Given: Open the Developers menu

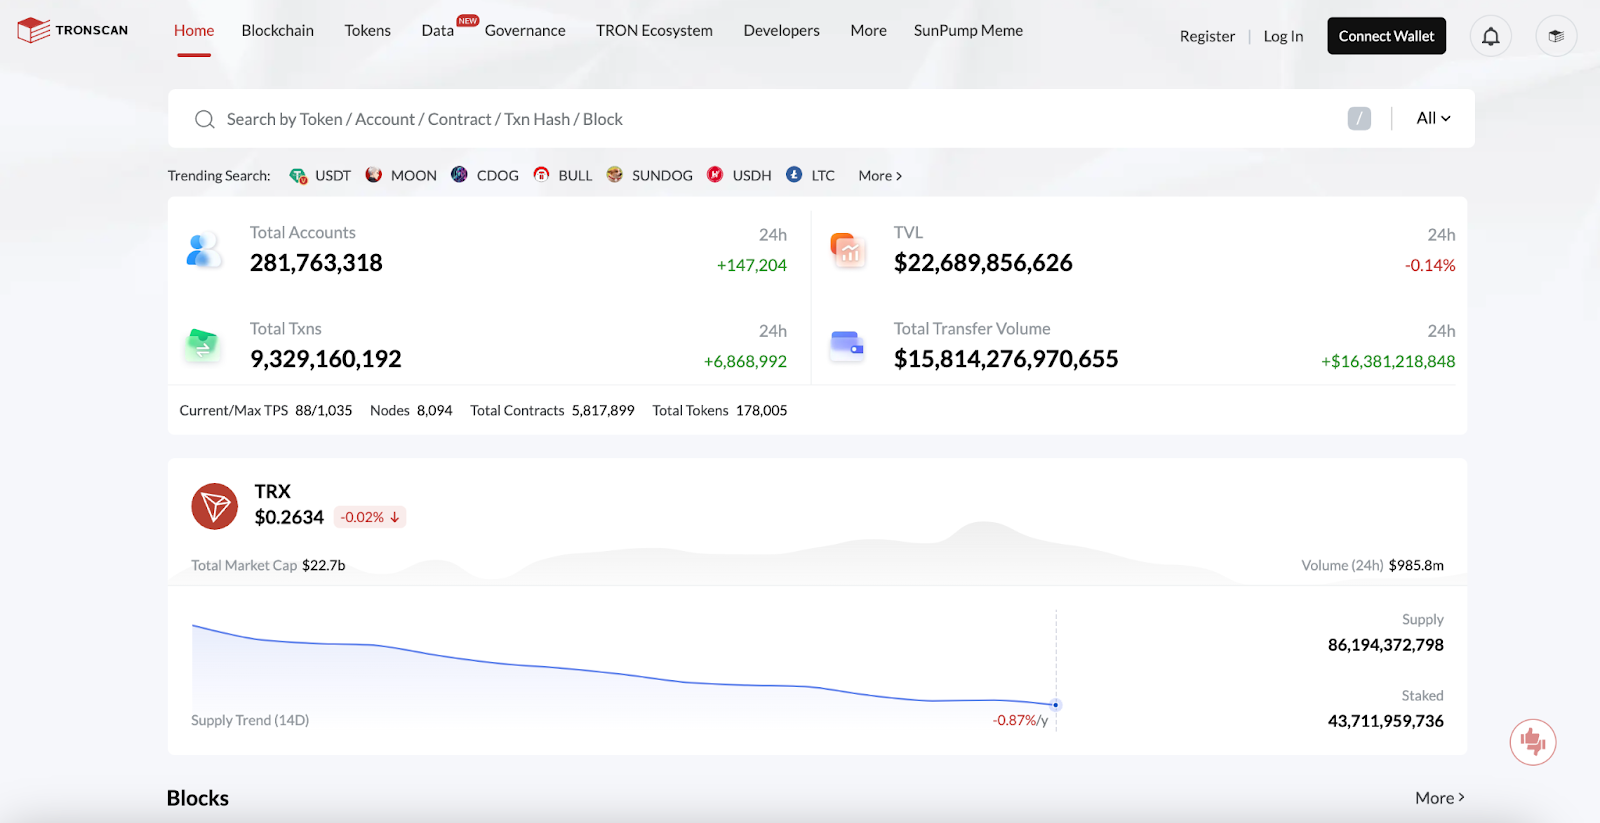Looking at the screenshot, I should (x=782, y=31).
